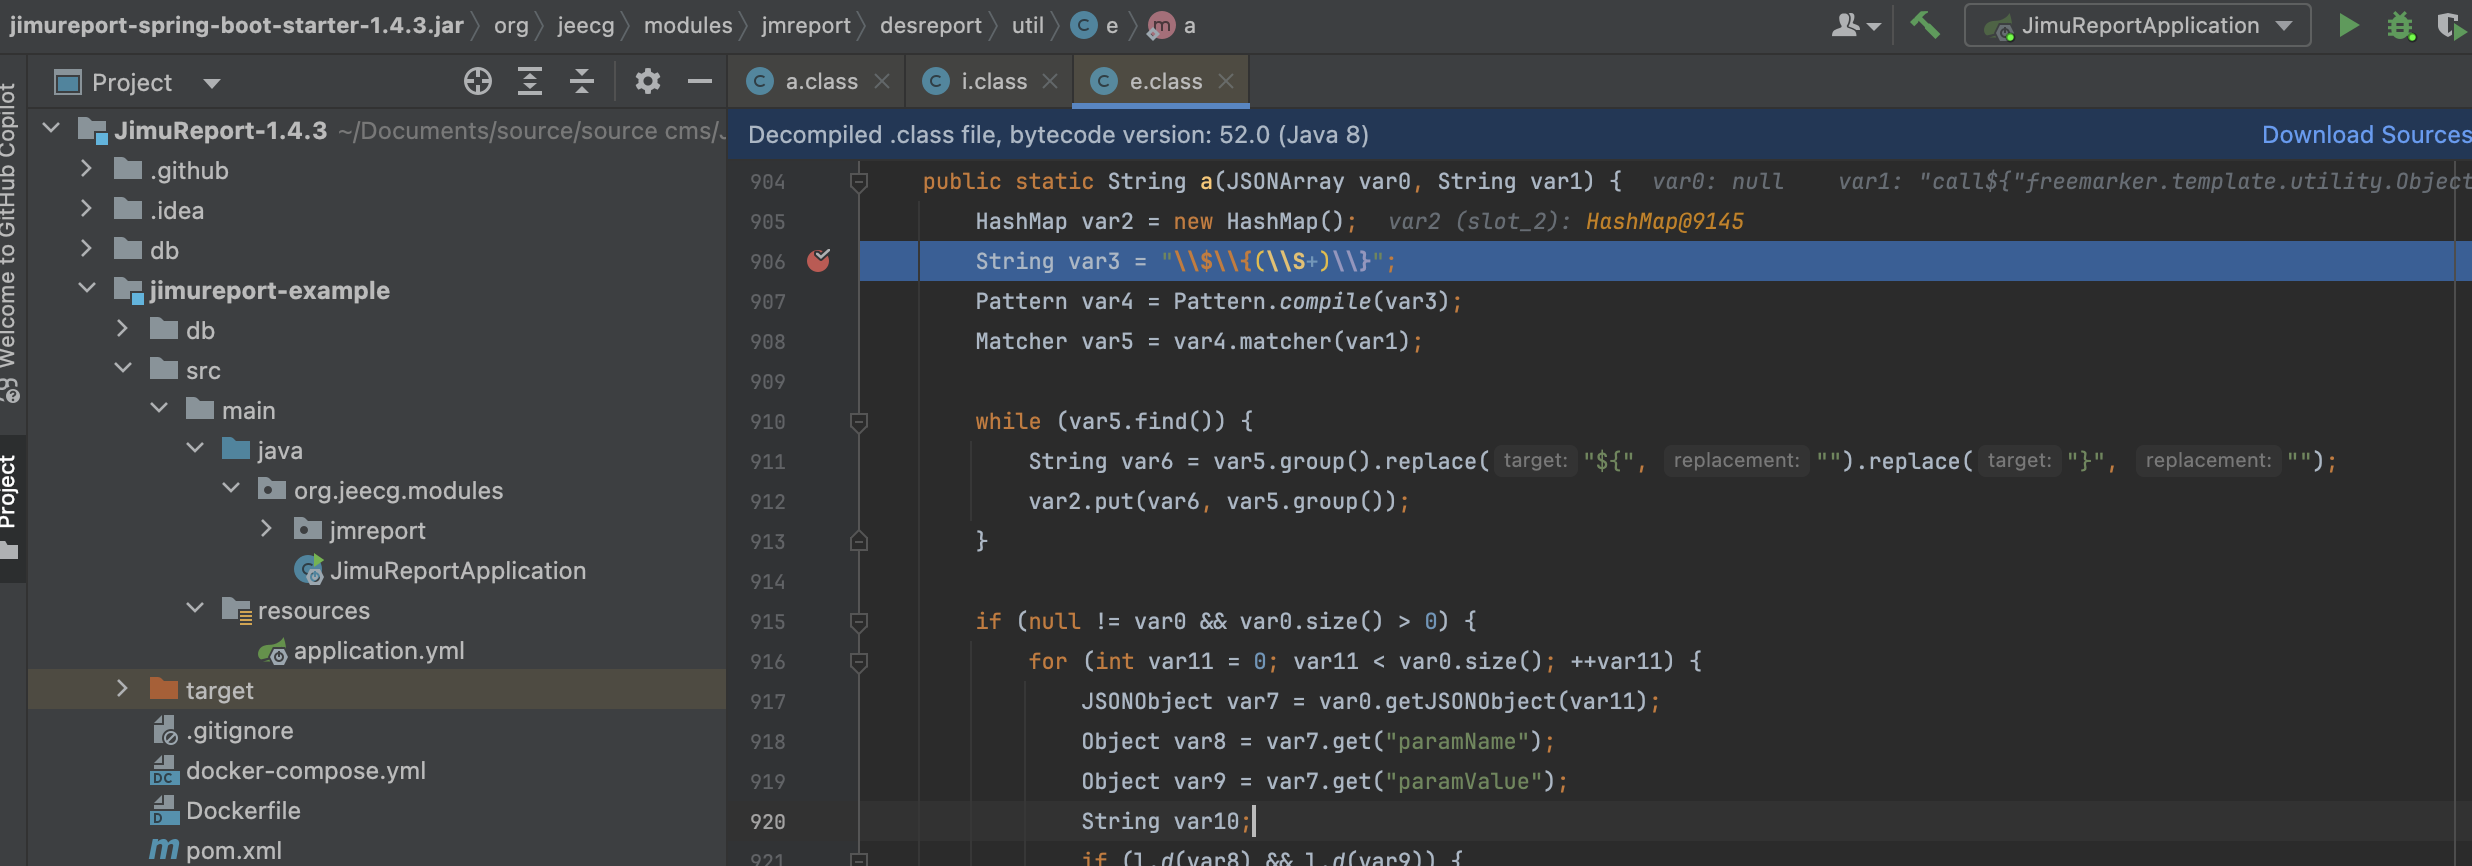Viewport: 2472px width, 866px height.
Task: Select application.yml in project tree
Action: pos(379,650)
